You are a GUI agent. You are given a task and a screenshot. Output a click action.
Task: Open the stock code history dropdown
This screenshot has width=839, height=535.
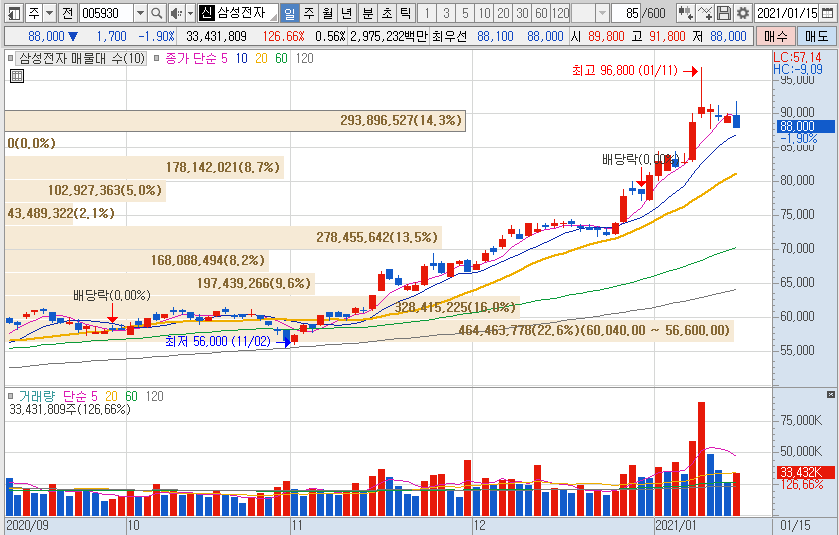[140, 13]
